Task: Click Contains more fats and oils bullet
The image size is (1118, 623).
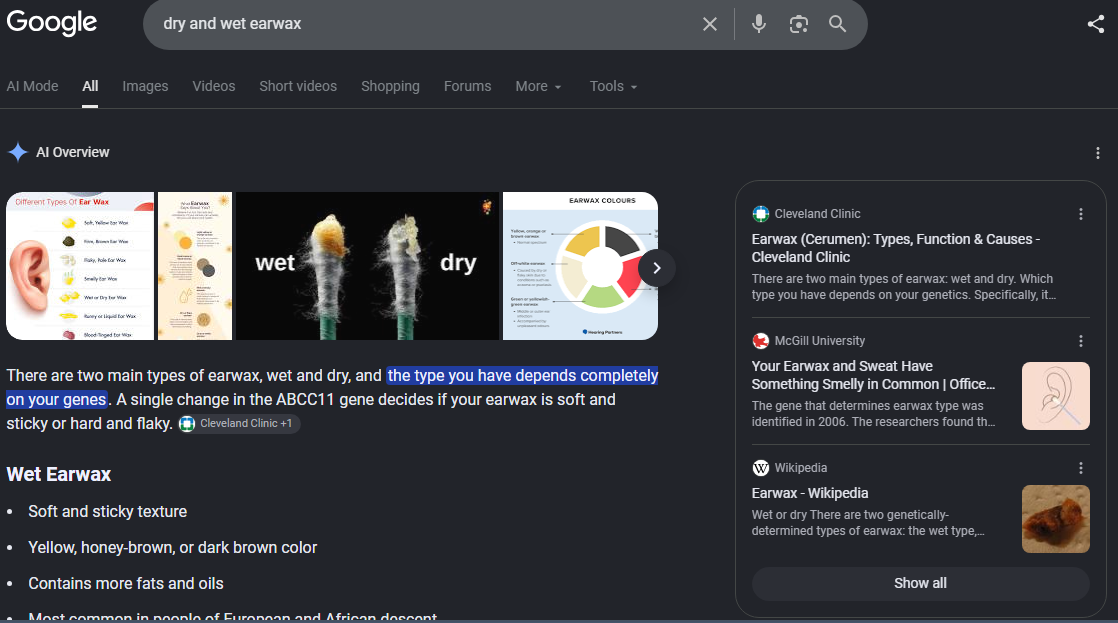Action: click(125, 583)
